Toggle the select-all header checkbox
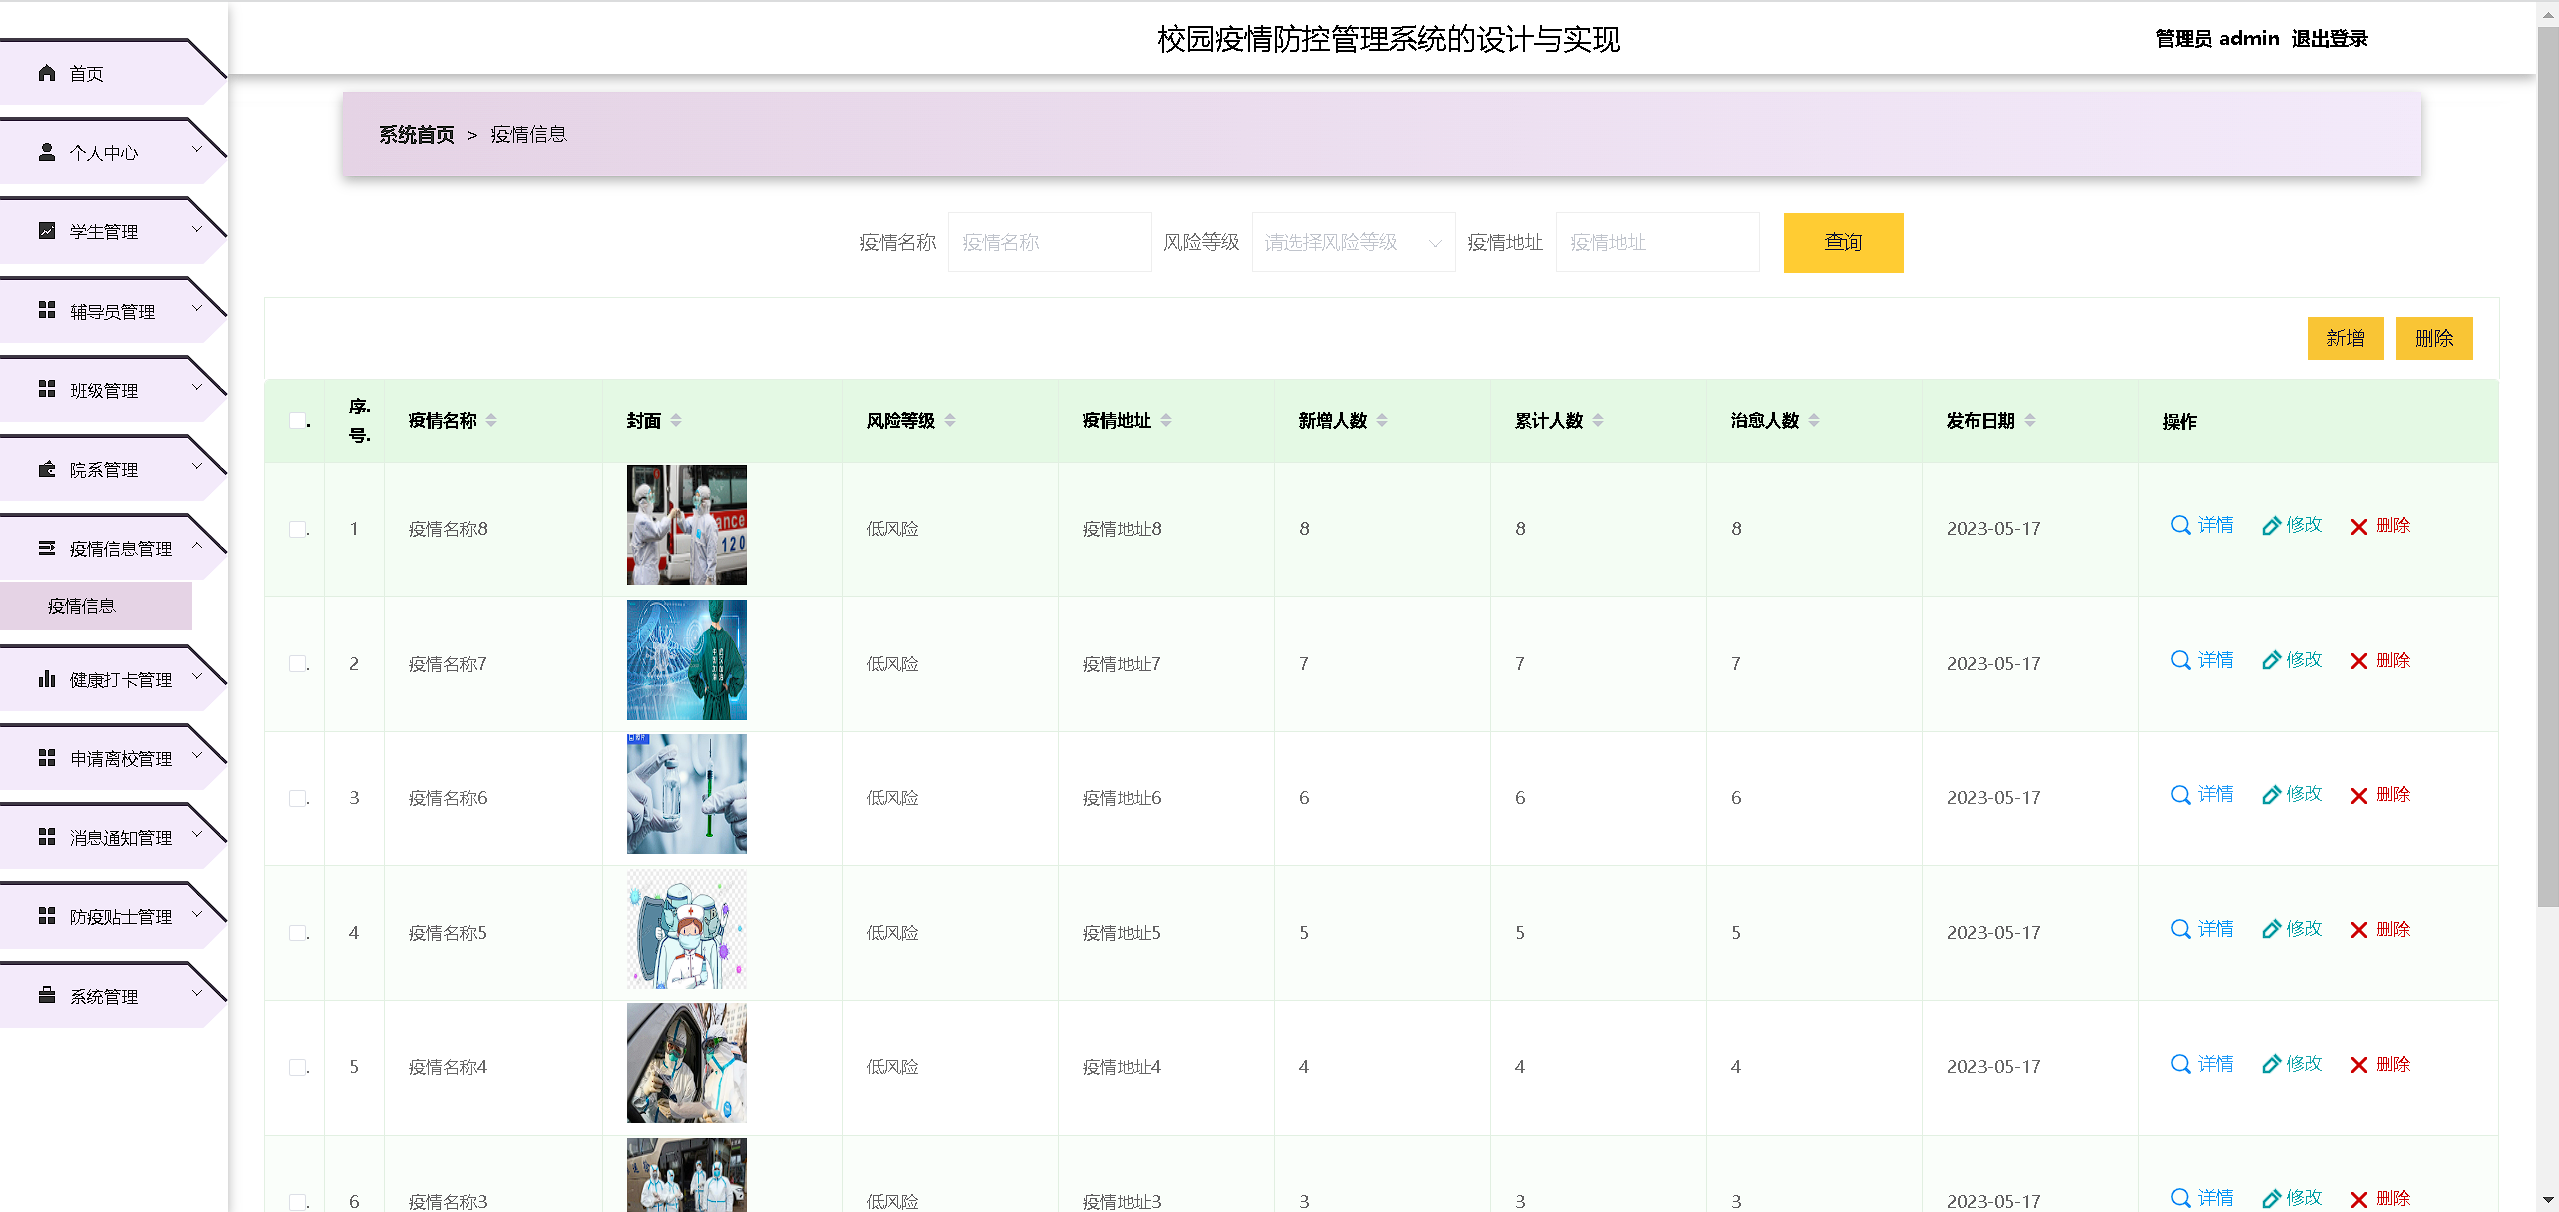Screen dimensions: 2559x1212 [298, 421]
